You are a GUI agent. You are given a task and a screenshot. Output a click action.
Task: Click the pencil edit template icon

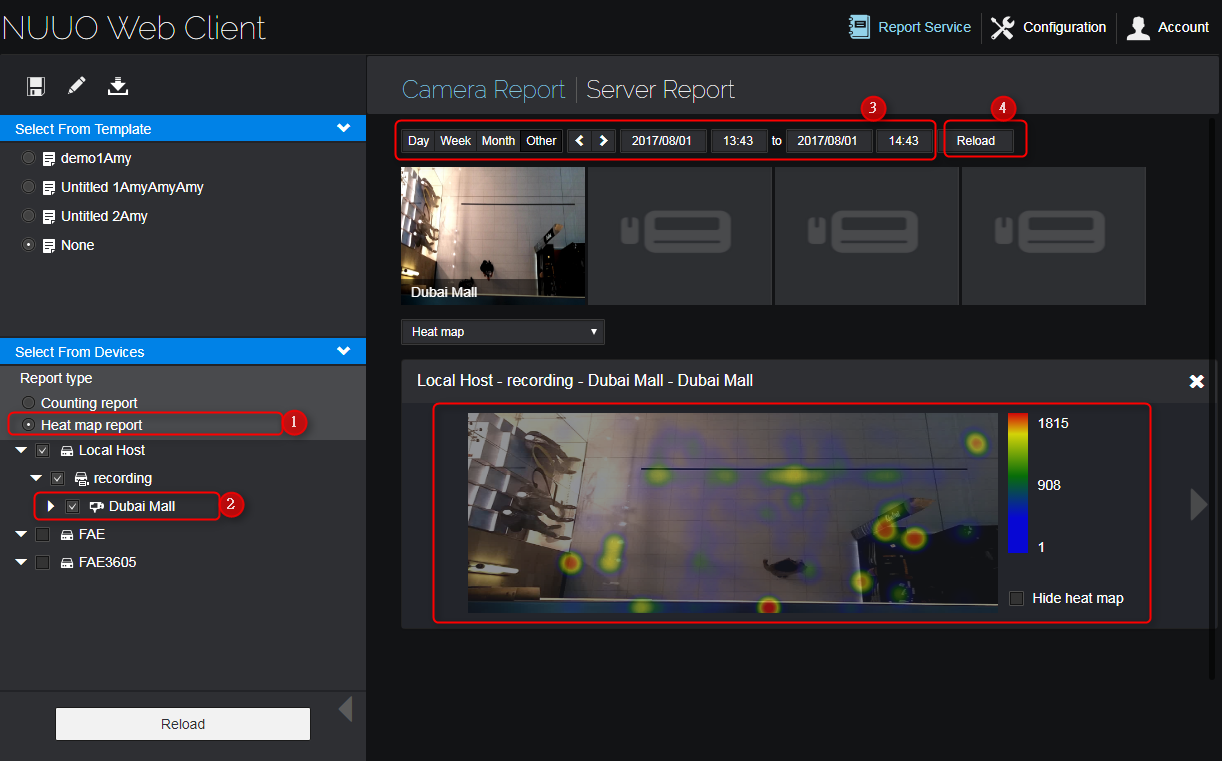[77, 86]
